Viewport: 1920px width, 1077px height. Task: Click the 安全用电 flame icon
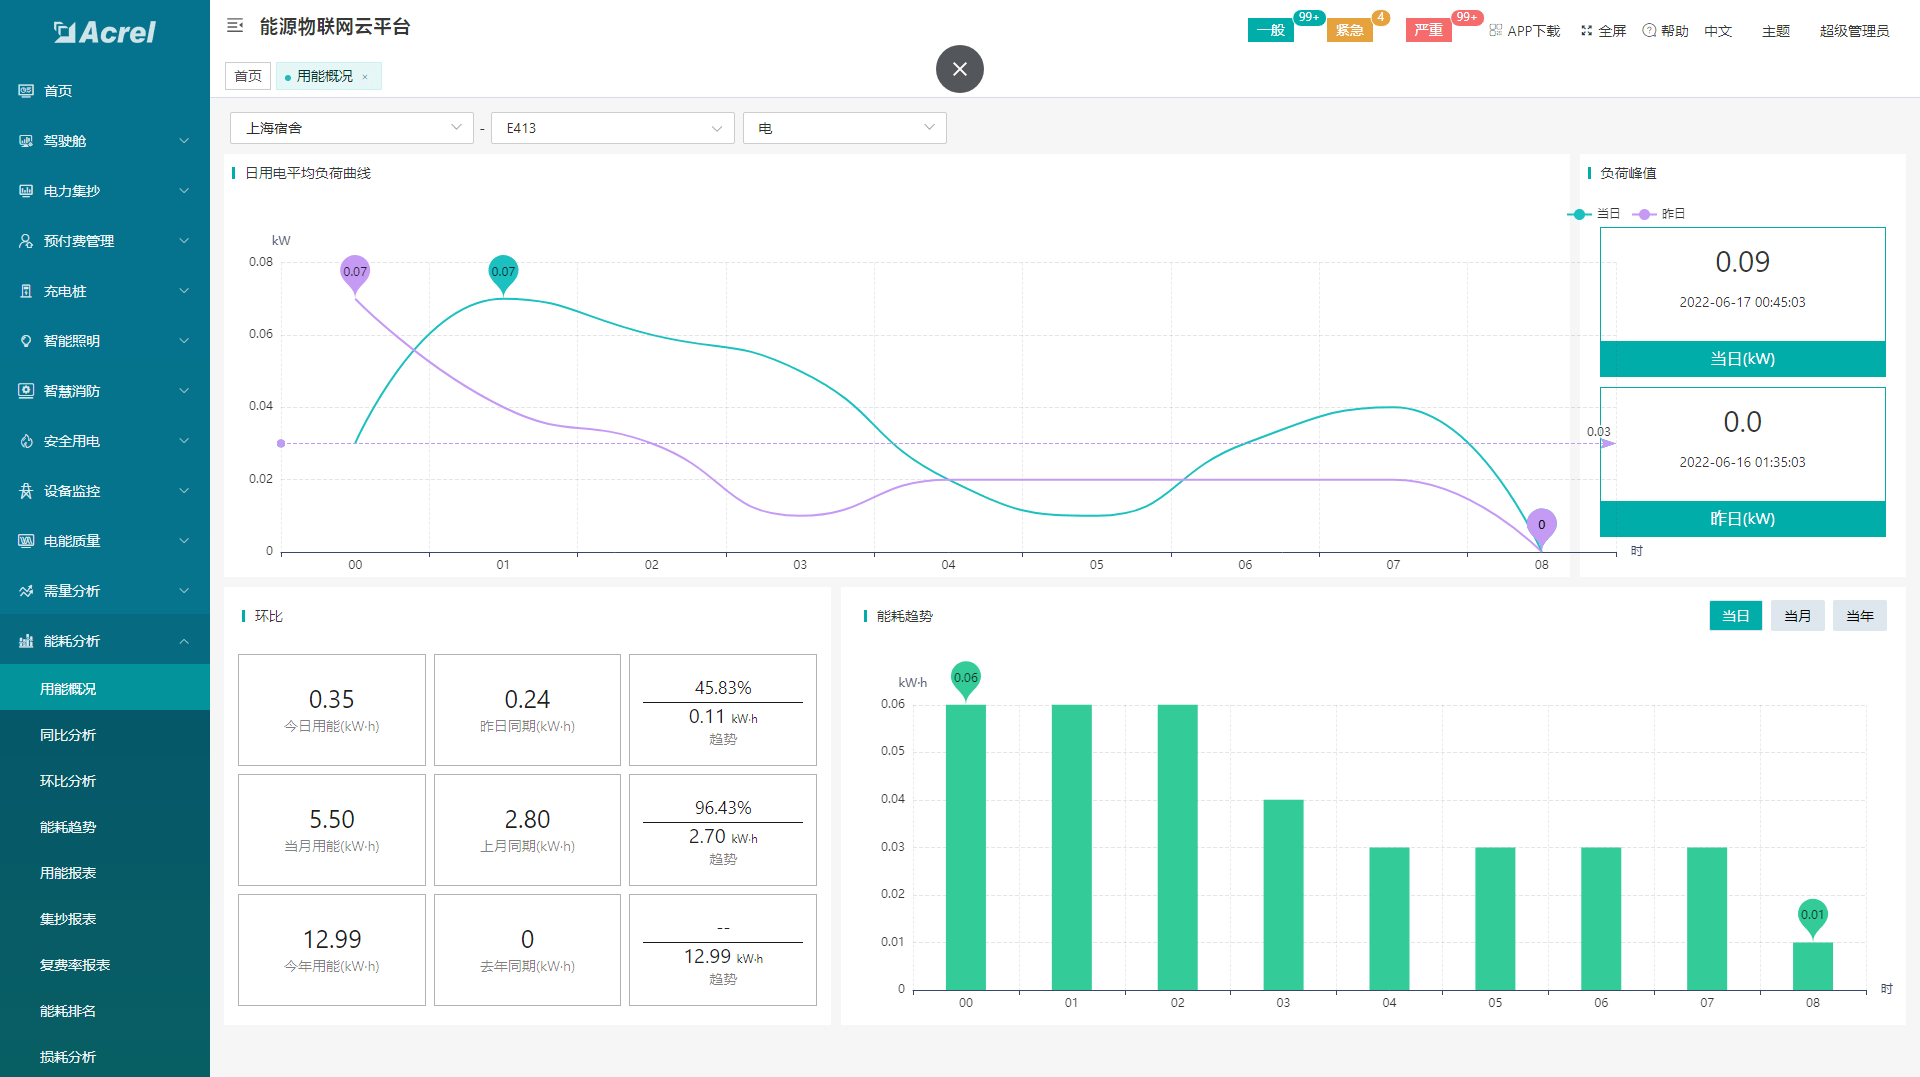(x=26, y=441)
